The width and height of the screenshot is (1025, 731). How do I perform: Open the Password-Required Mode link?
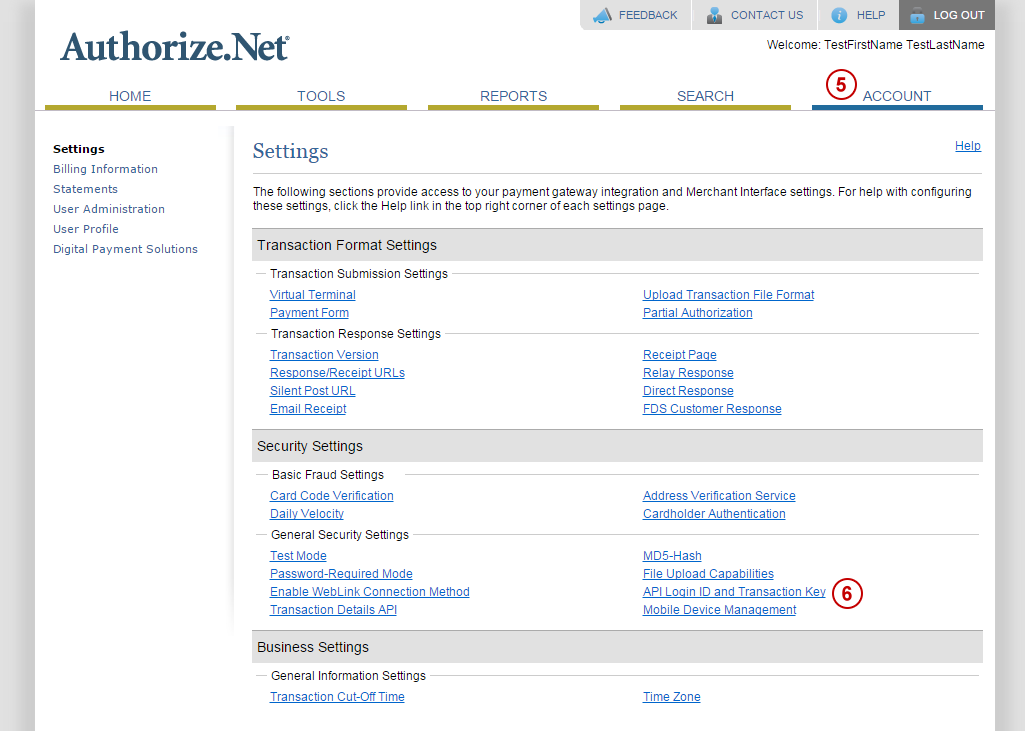[341, 573]
